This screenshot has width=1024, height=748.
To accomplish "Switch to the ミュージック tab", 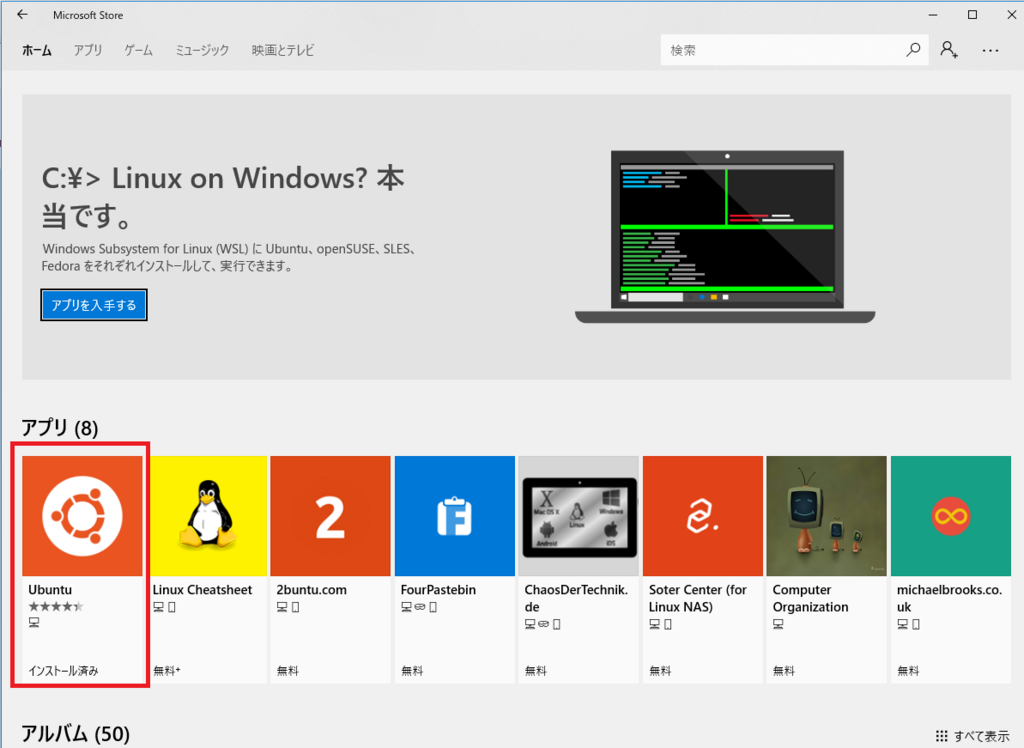I will point(202,50).
